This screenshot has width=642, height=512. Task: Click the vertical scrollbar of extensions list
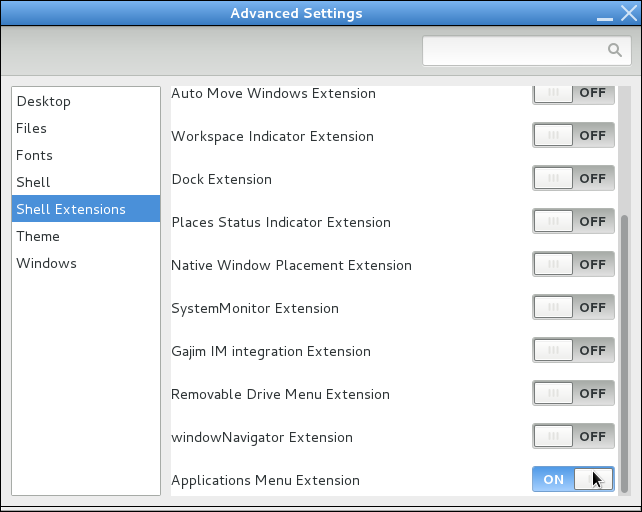click(x=624, y=353)
